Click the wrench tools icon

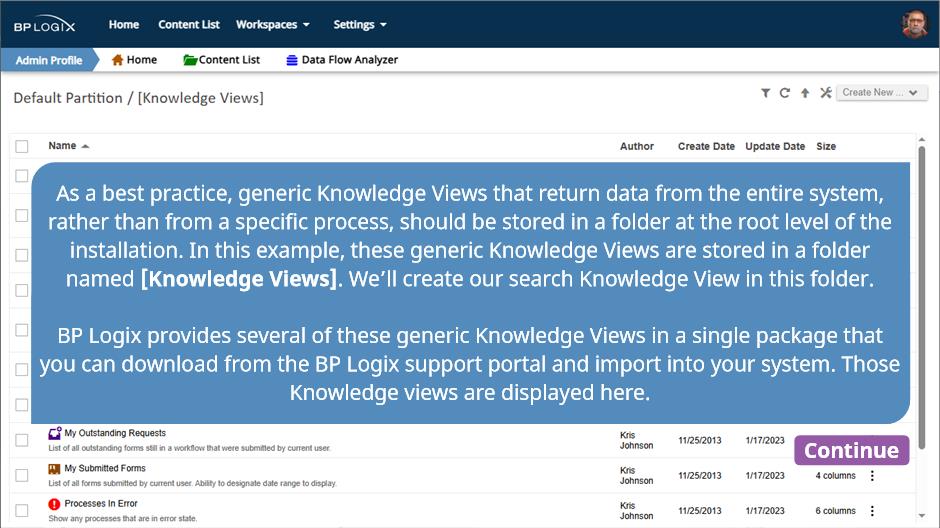pyautogui.click(x=825, y=93)
